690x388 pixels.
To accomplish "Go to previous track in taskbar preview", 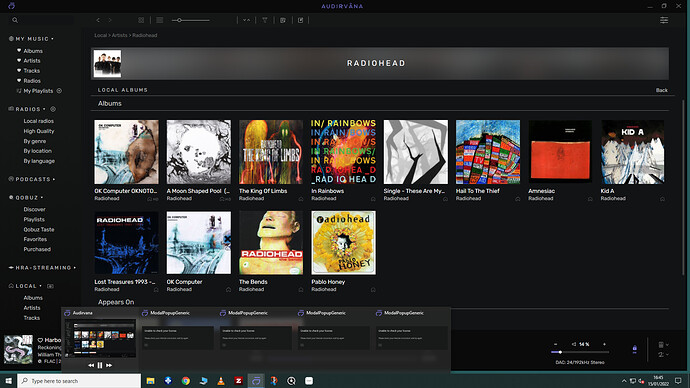I will coord(91,365).
